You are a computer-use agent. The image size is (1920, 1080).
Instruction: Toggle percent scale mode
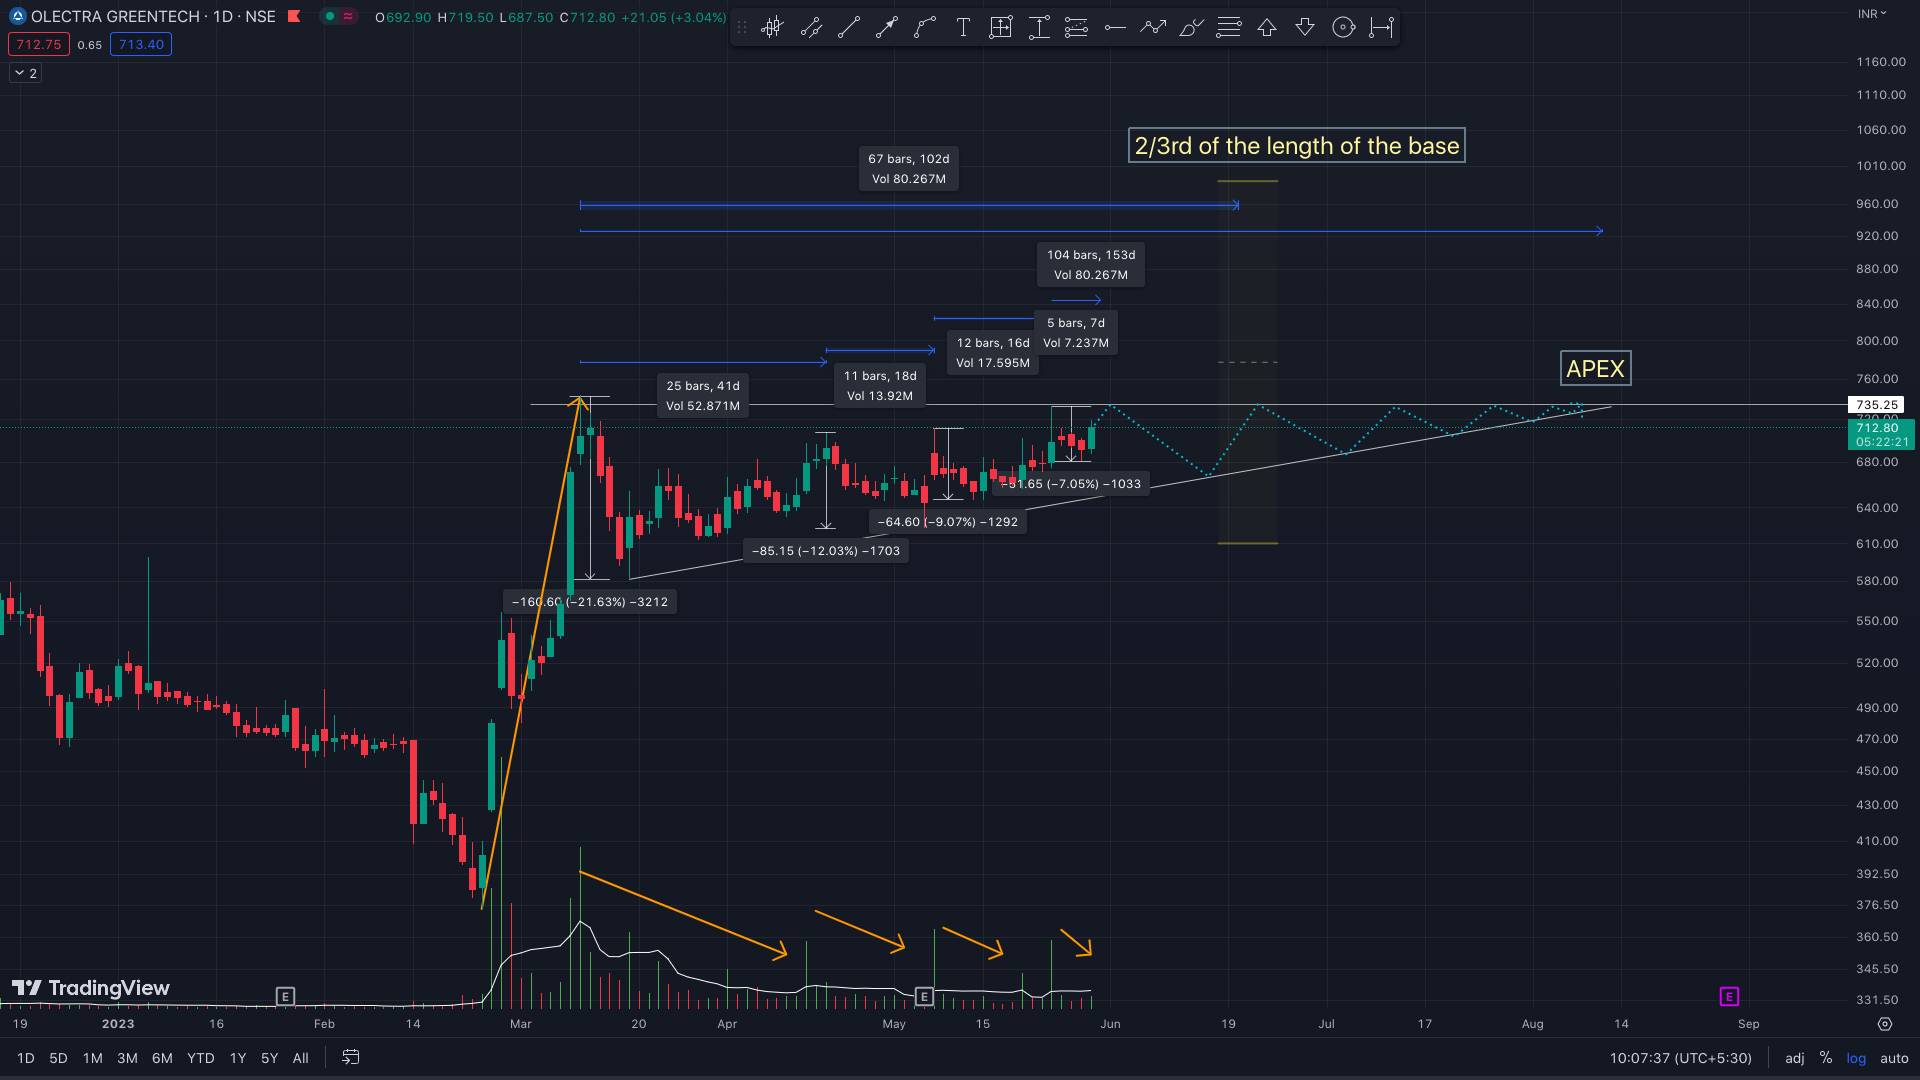point(1826,1058)
